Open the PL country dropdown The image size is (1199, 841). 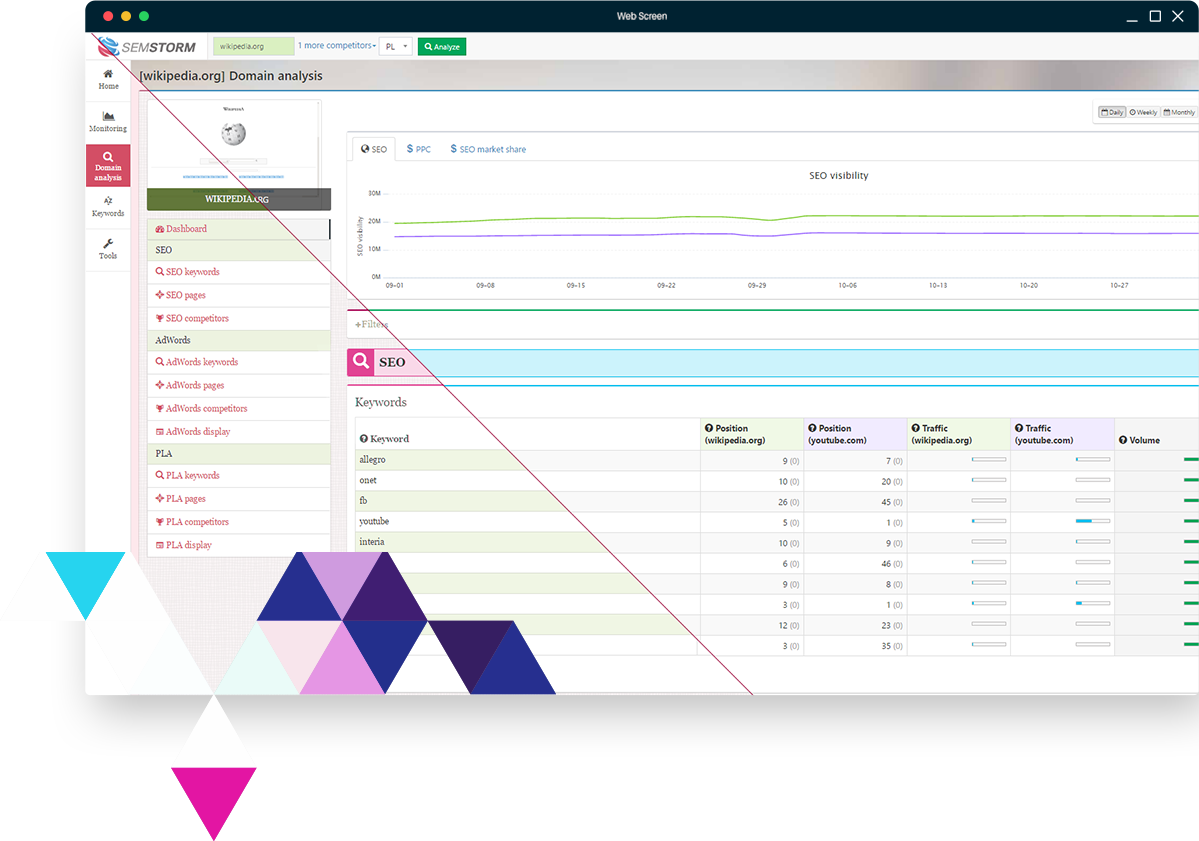[x=396, y=47]
